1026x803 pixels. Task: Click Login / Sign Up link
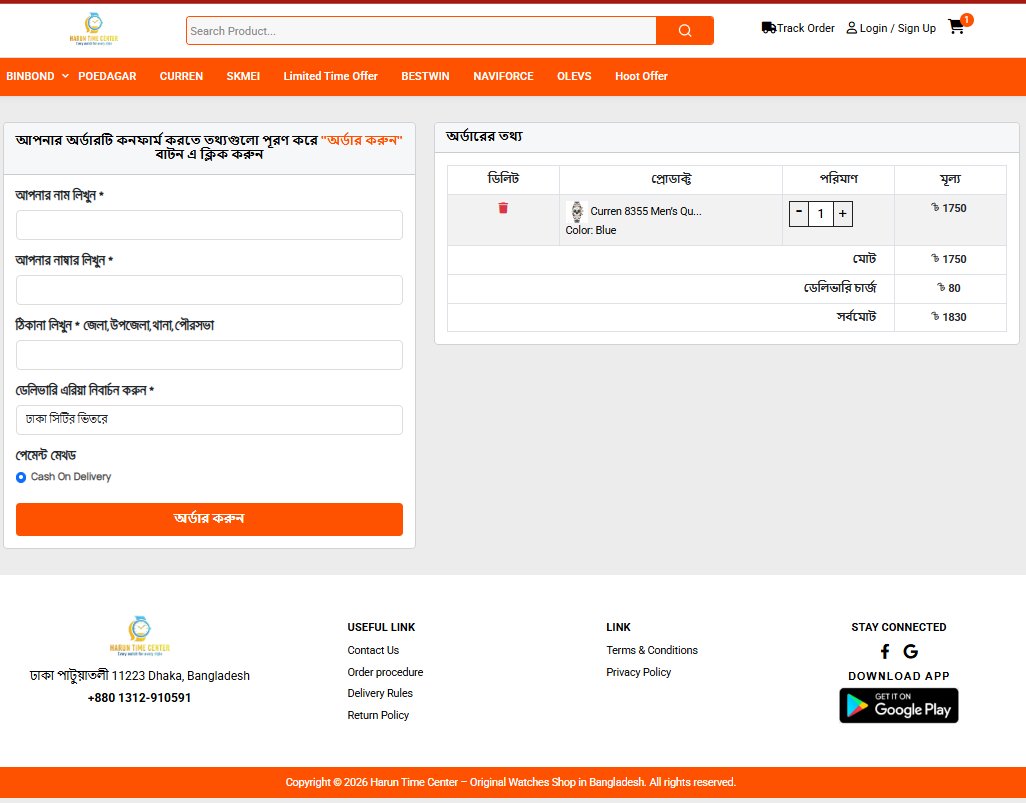coord(897,28)
